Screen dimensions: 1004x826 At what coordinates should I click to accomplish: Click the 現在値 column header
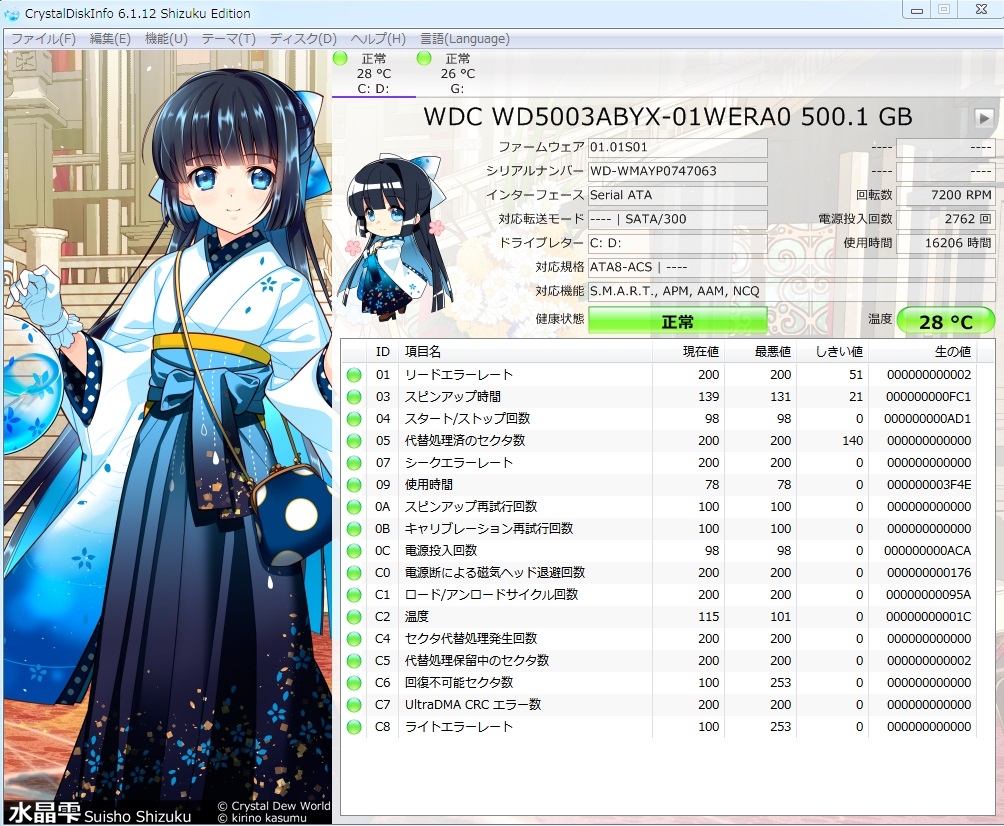pos(688,352)
